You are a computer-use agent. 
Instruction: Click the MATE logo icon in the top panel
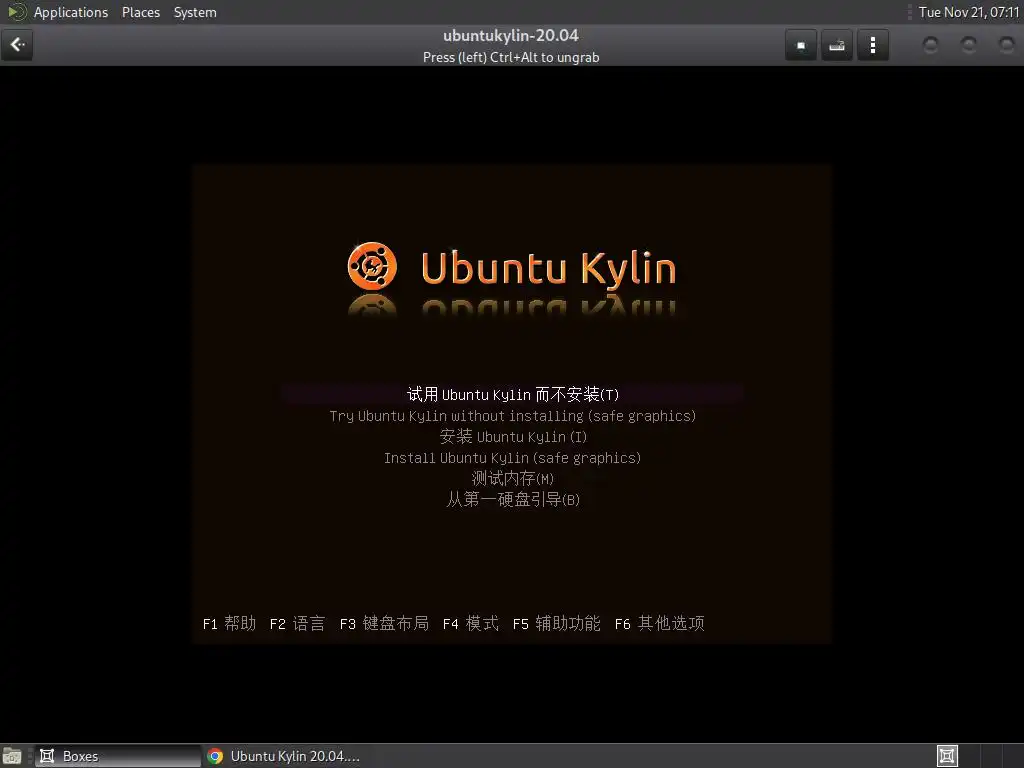tap(17, 12)
